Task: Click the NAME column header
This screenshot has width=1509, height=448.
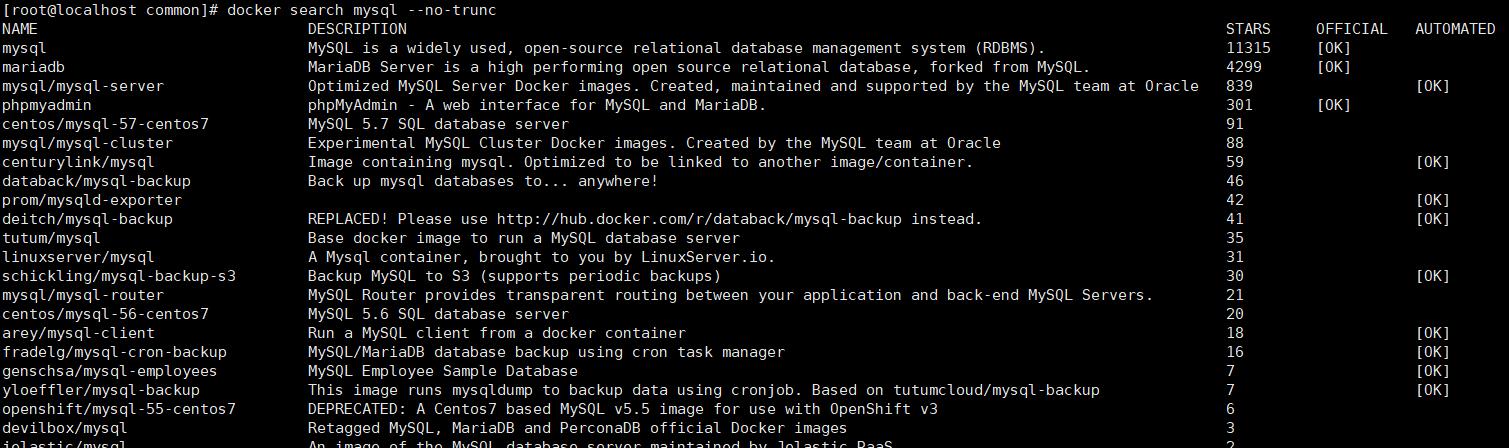Action: 20,29
